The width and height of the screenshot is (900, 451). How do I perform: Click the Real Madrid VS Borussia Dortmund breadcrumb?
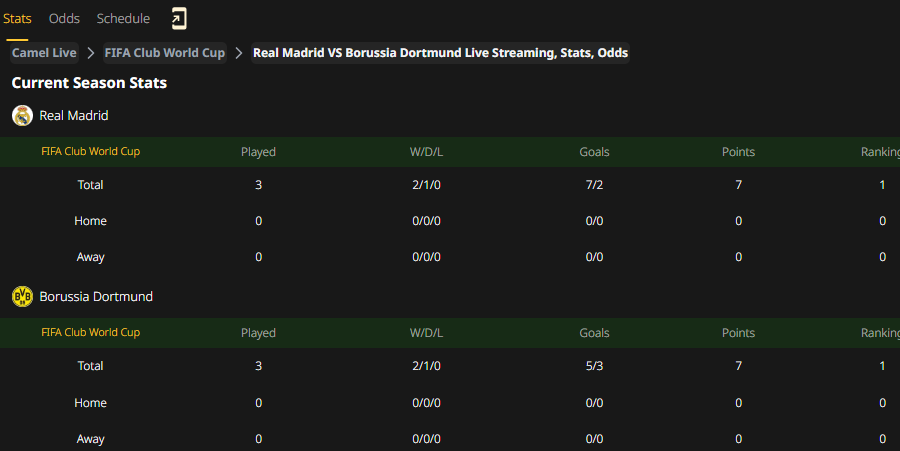(x=440, y=53)
